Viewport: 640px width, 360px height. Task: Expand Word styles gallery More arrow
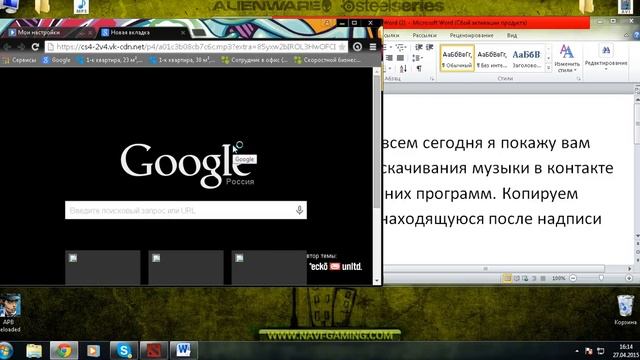(x=548, y=68)
